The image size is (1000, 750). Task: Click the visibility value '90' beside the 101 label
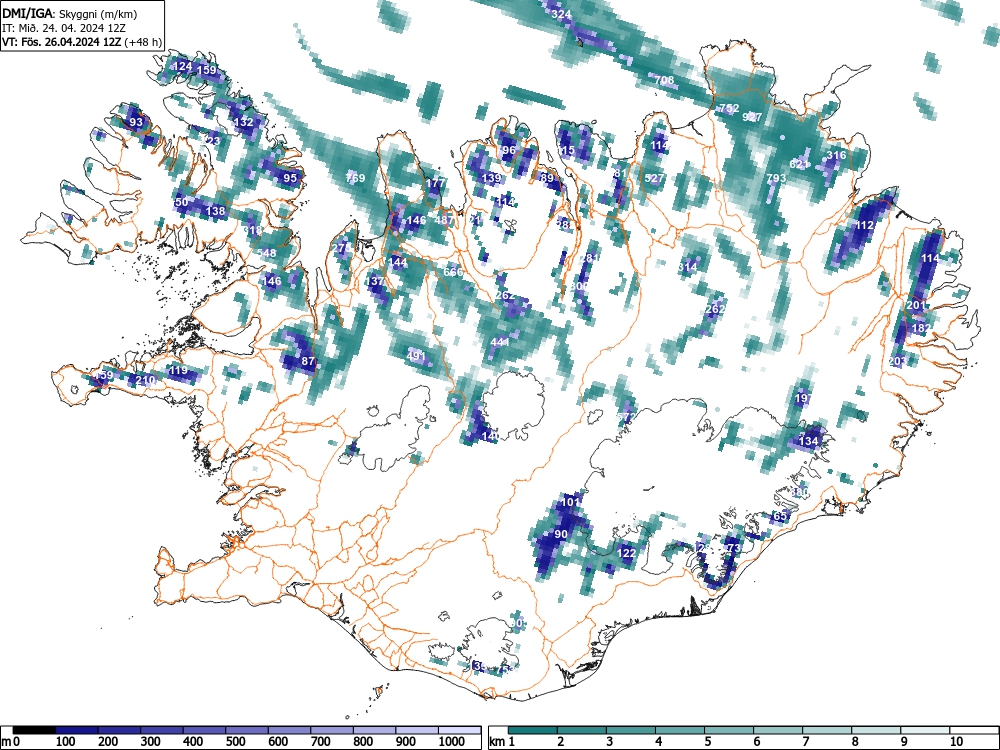561,534
